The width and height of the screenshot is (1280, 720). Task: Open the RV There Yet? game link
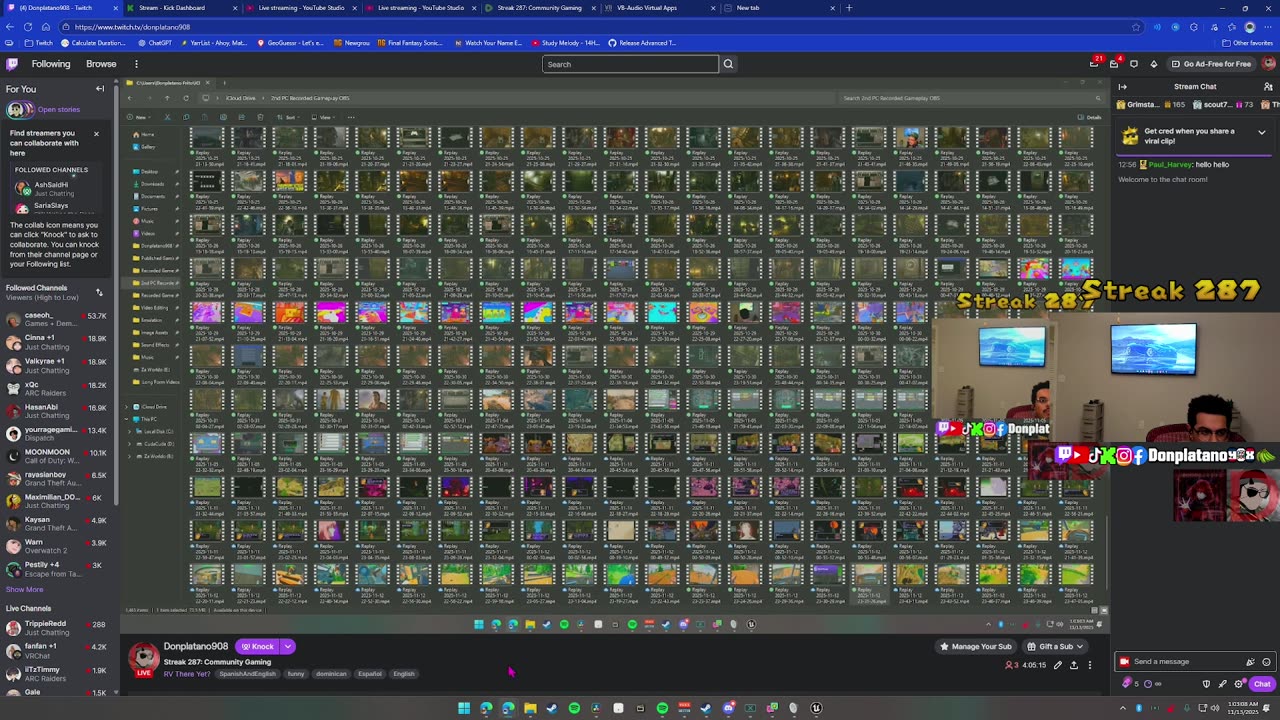(187, 674)
